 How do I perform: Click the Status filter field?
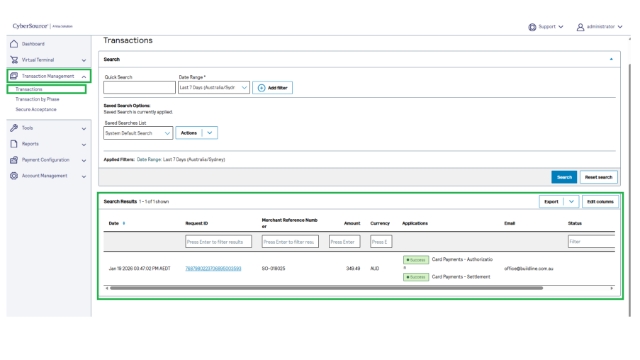point(591,242)
